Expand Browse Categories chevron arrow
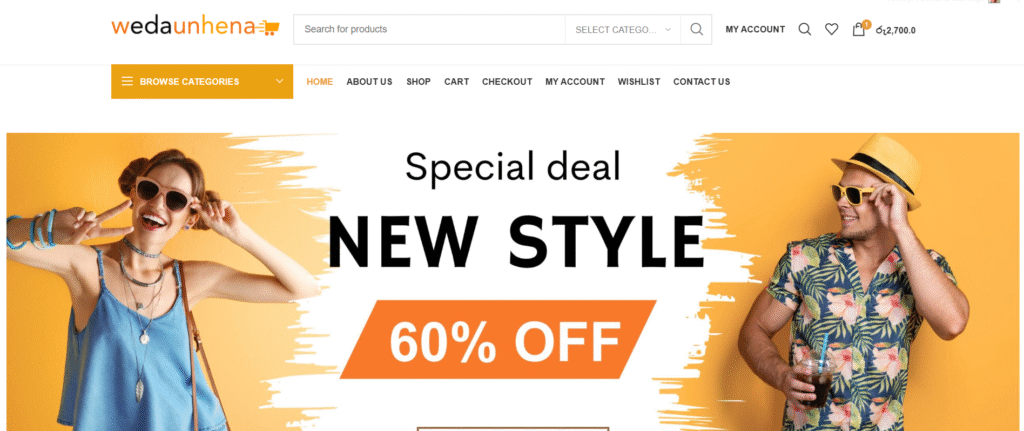 pyautogui.click(x=280, y=82)
